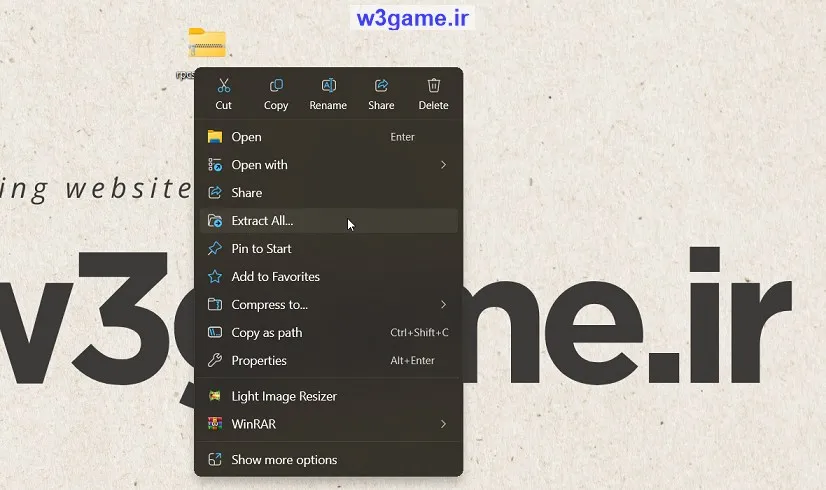The width and height of the screenshot is (826, 490).
Task: Click the Delete text label
Action: (x=434, y=105)
